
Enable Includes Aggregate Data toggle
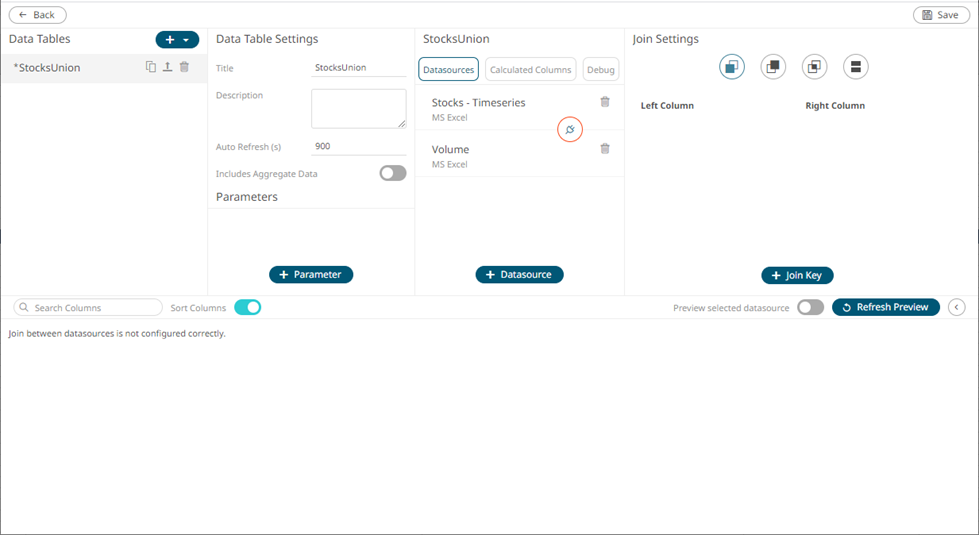pos(392,173)
